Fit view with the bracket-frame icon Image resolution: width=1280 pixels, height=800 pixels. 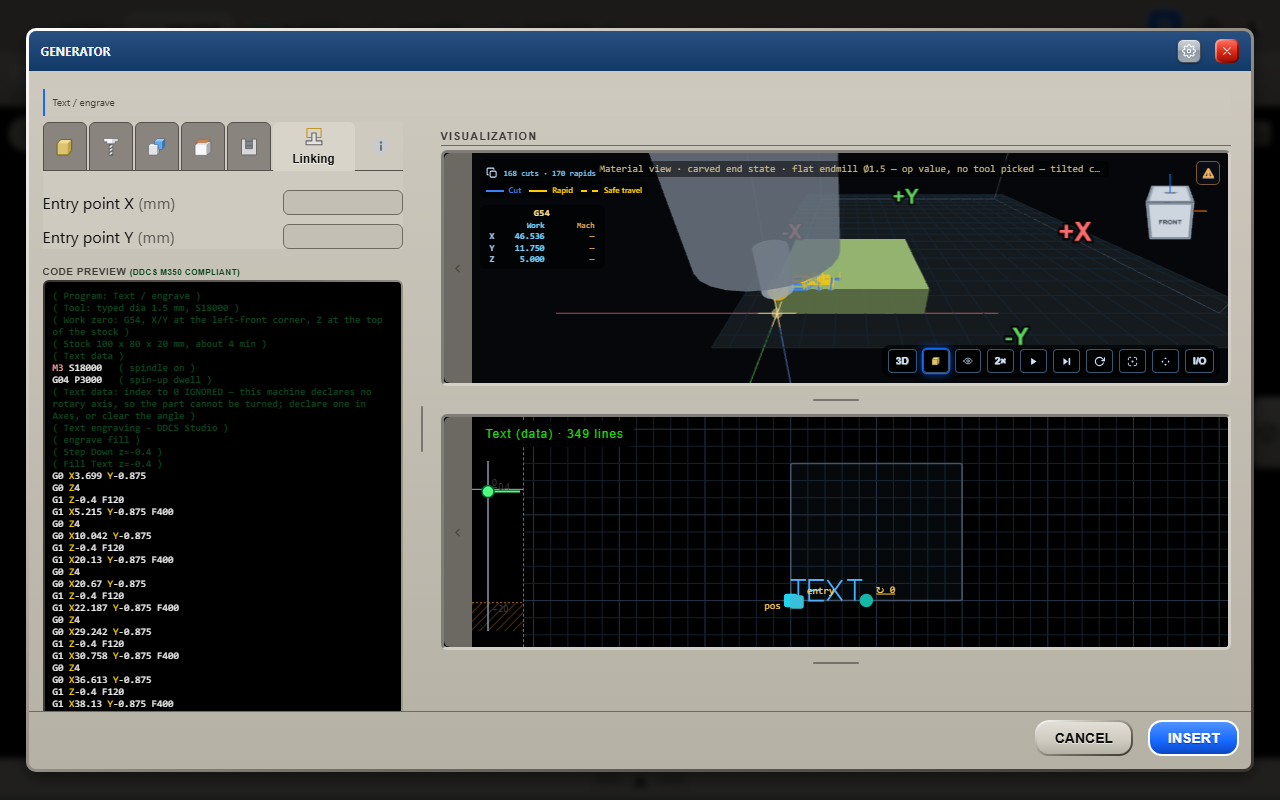(x=1132, y=361)
